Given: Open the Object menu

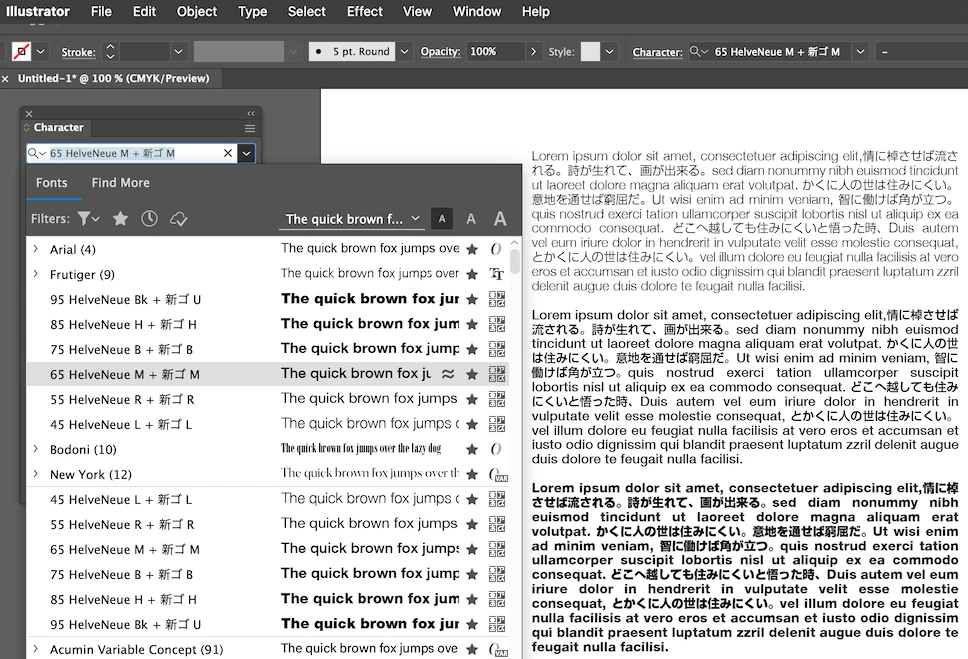Looking at the screenshot, I should 196,11.
